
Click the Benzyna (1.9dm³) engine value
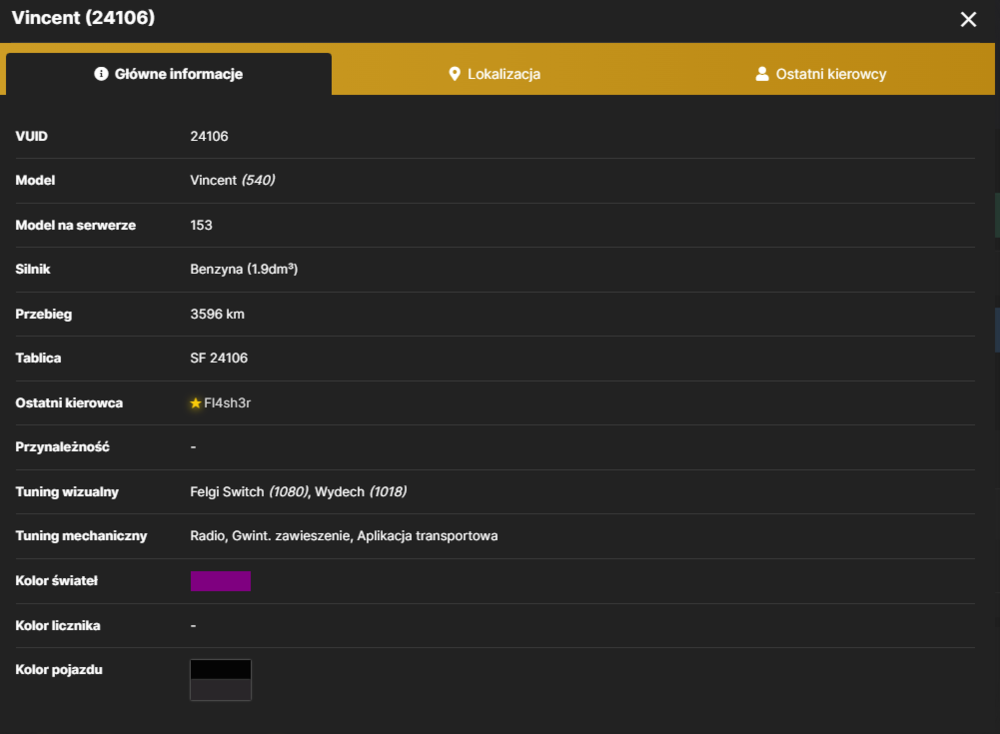pos(244,269)
